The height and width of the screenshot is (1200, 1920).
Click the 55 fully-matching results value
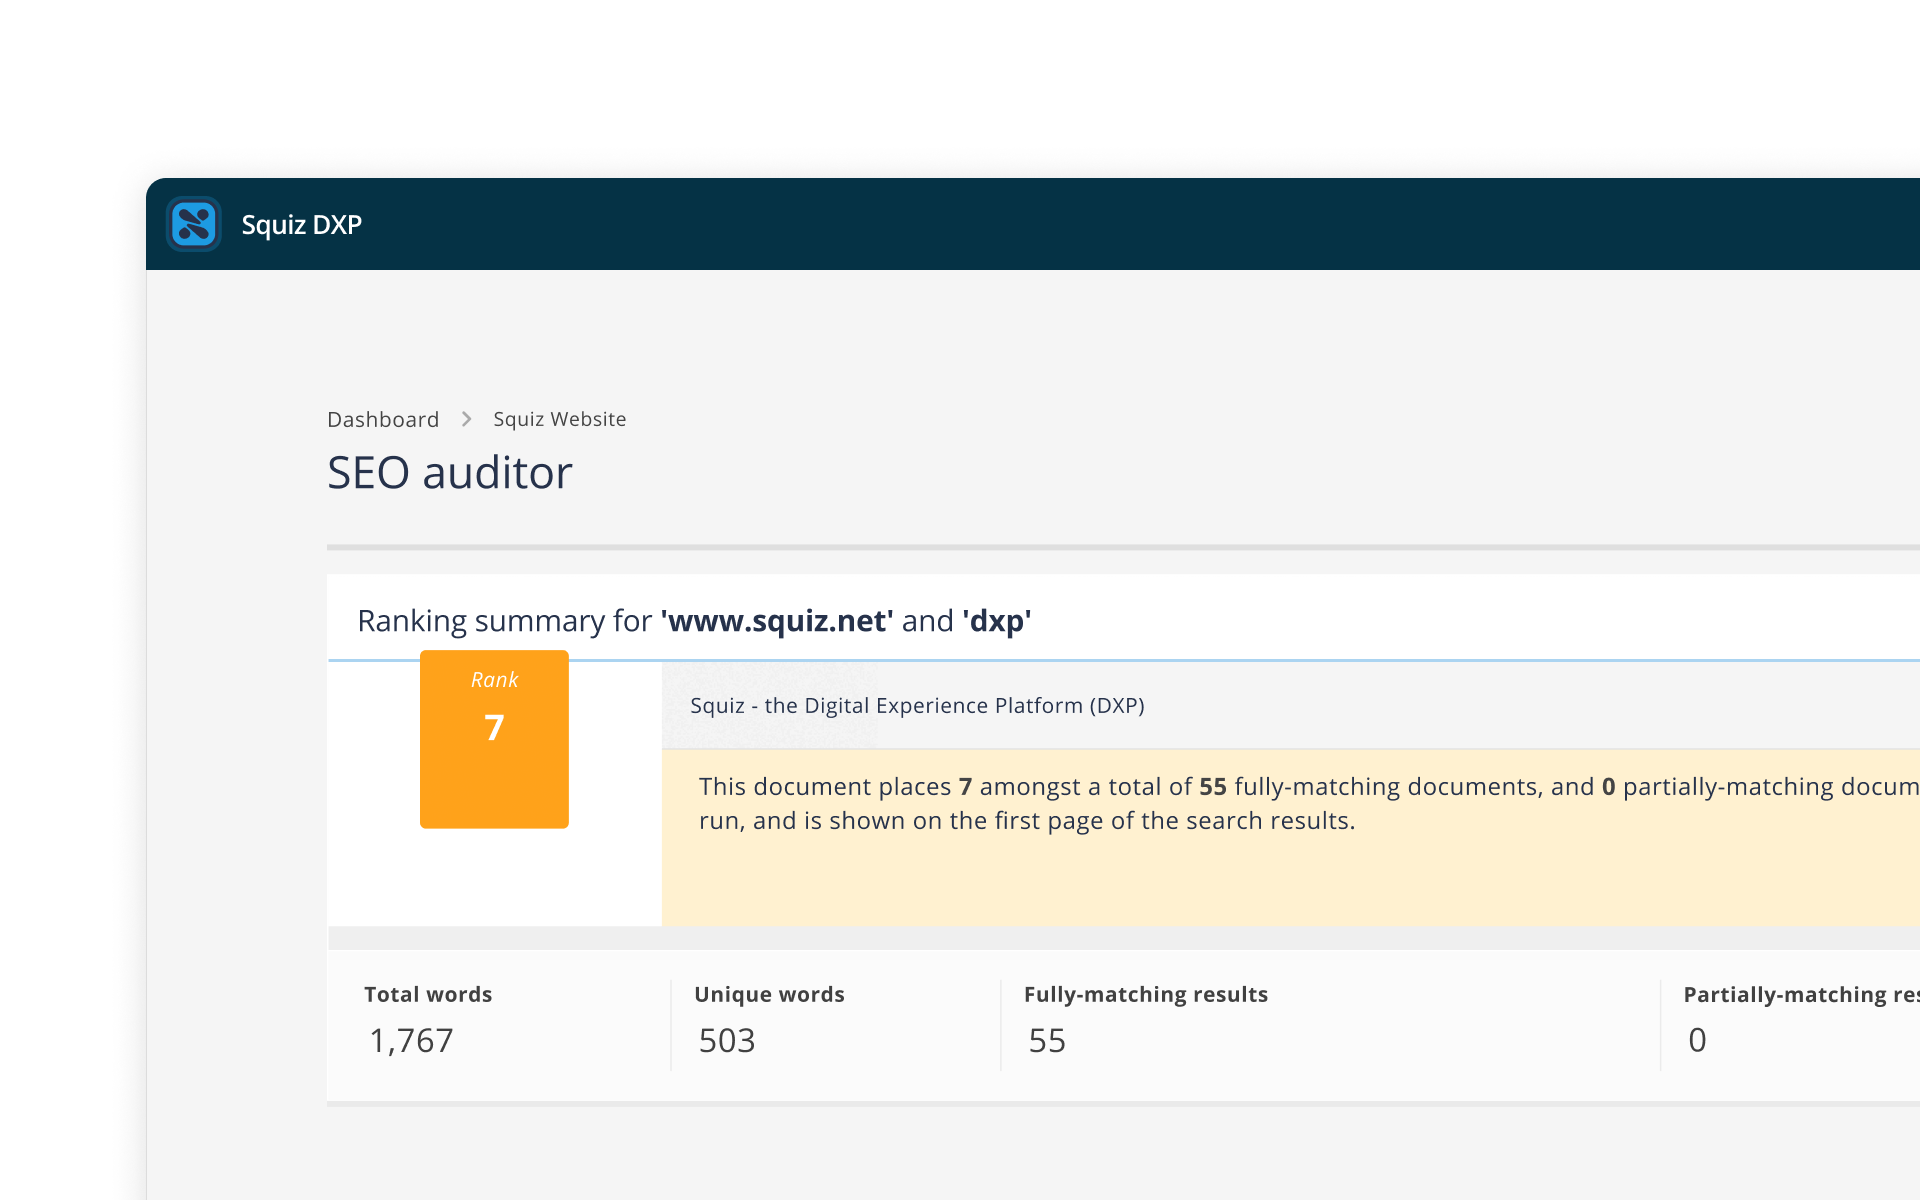coord(1047,1041)
